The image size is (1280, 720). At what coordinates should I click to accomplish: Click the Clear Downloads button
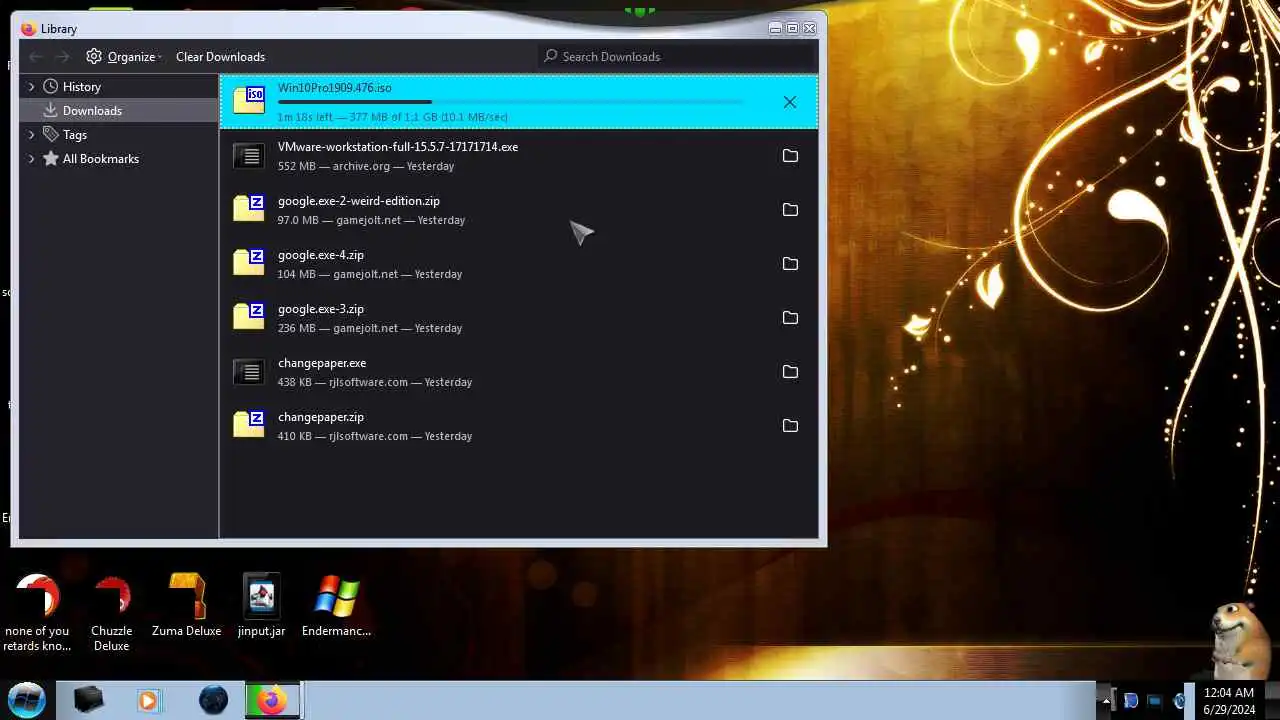coord(220,57)
